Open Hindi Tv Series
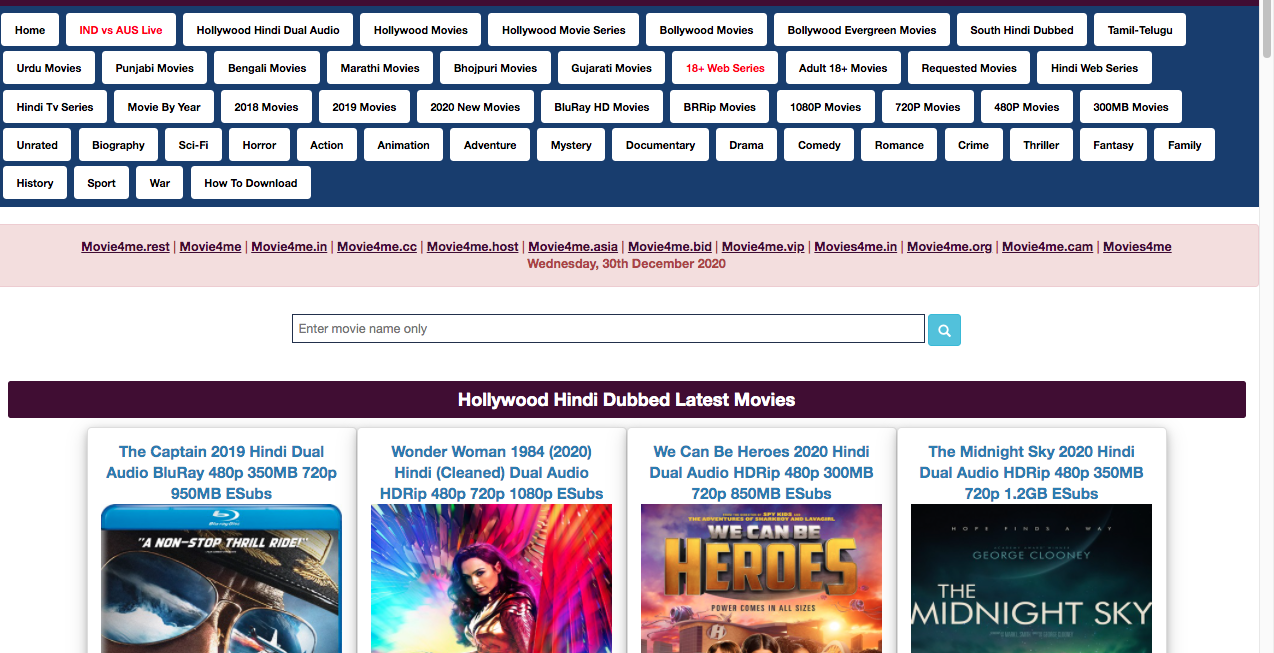The width and height of the screenshot is (1274, 653). coord(55,107)
